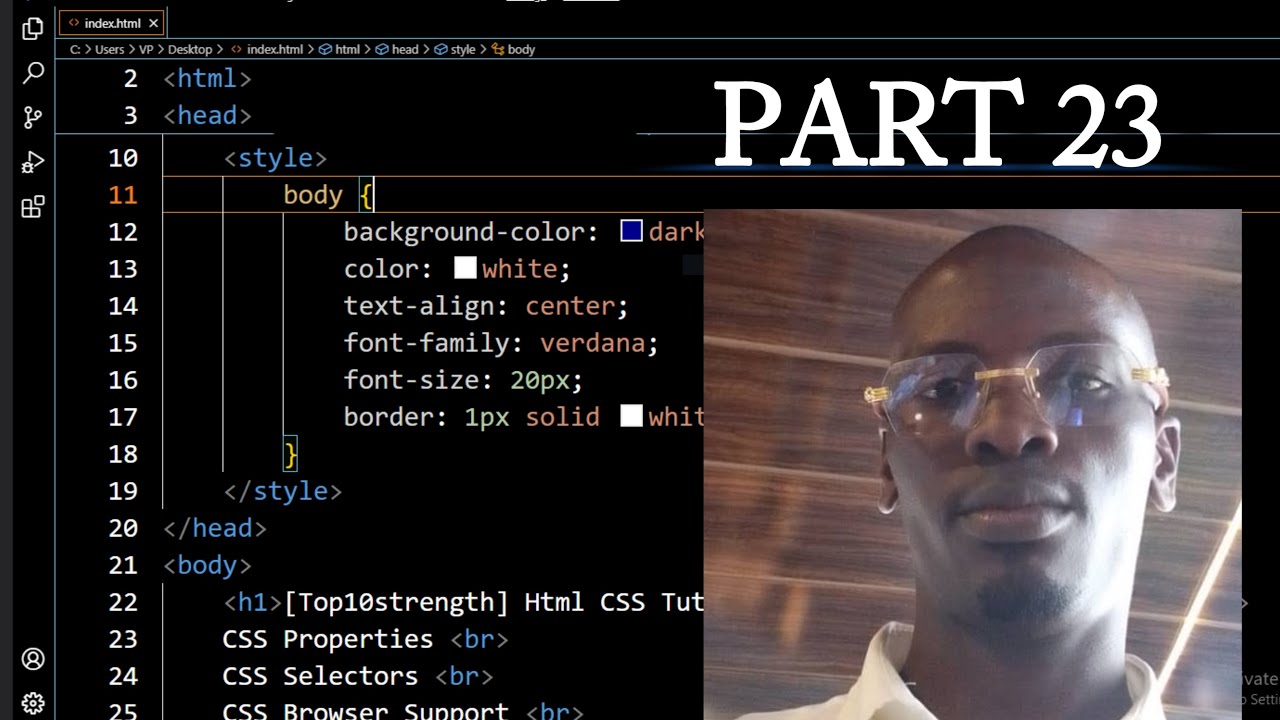Select the index.html editor tab
Screen dimensions: 1280x720
point(112,22)
